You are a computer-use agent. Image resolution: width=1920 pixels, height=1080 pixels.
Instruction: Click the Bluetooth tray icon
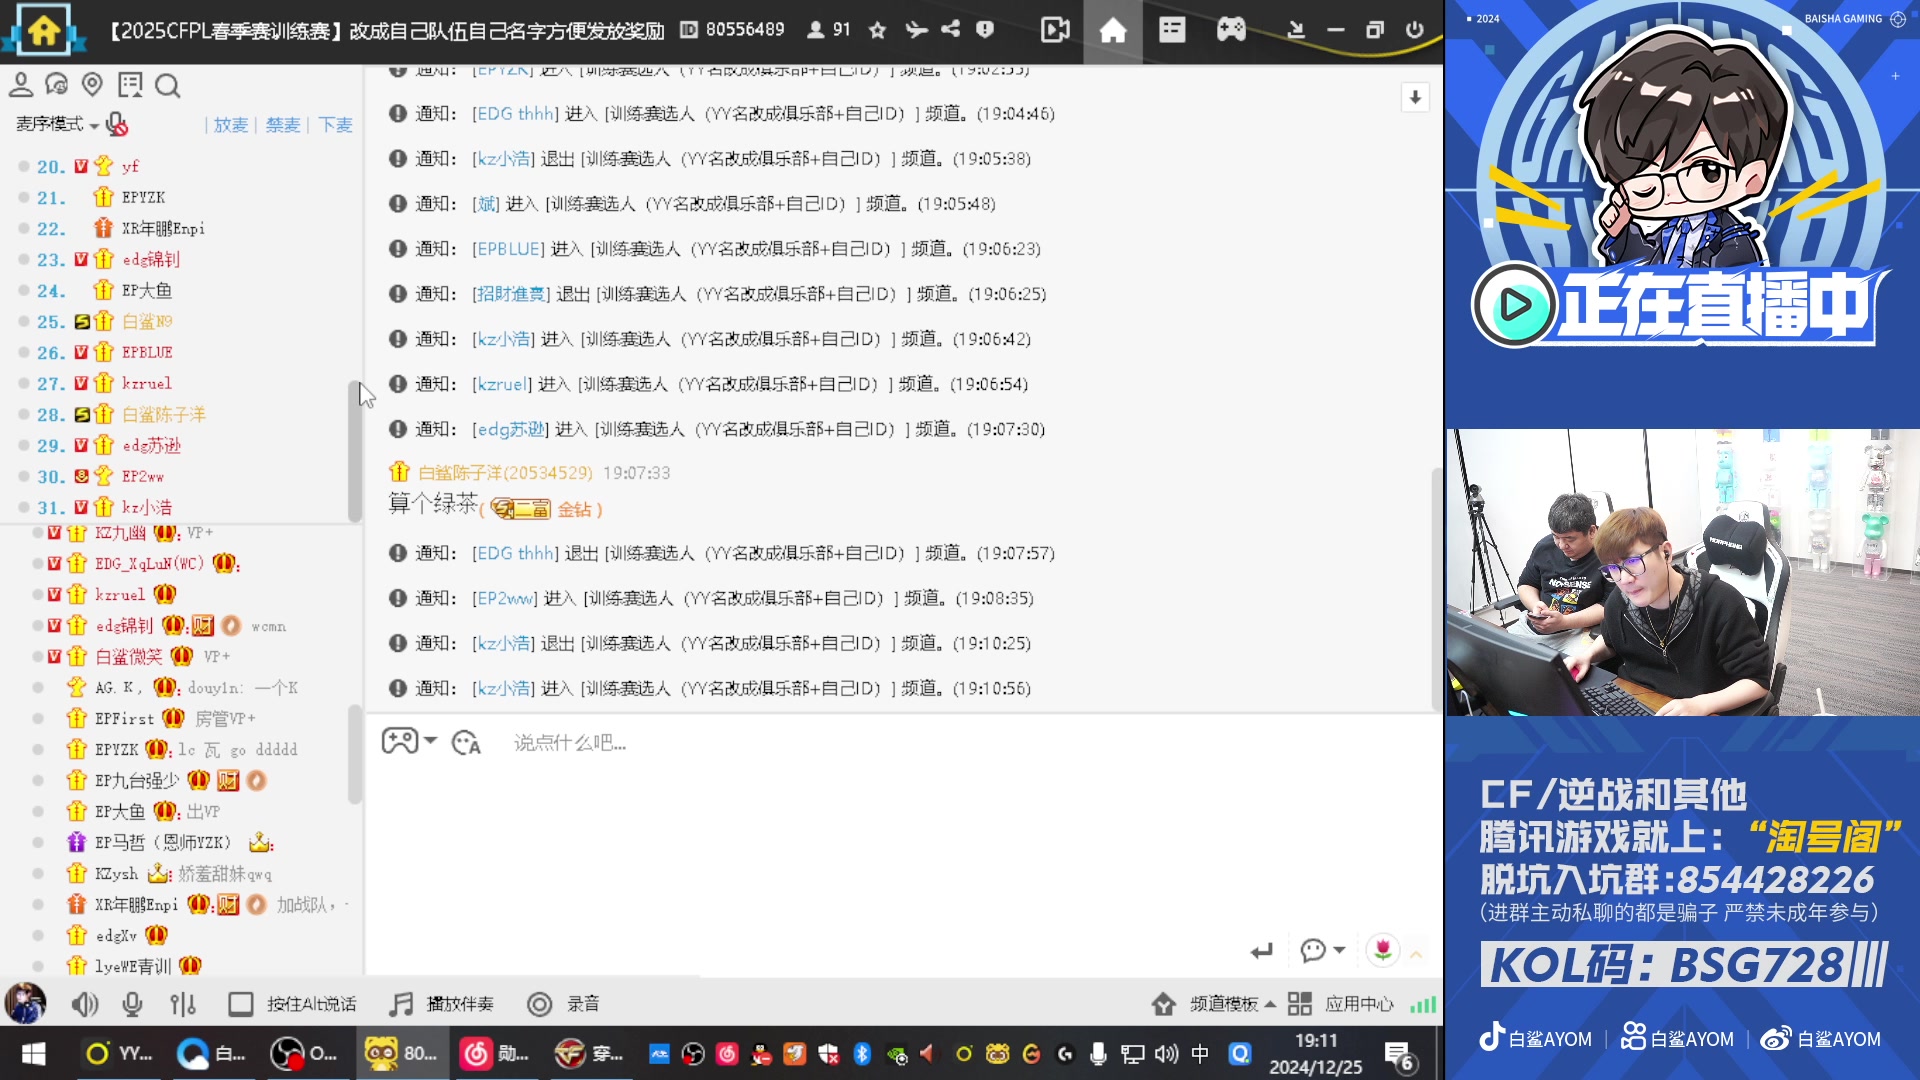click(862, 1053)
